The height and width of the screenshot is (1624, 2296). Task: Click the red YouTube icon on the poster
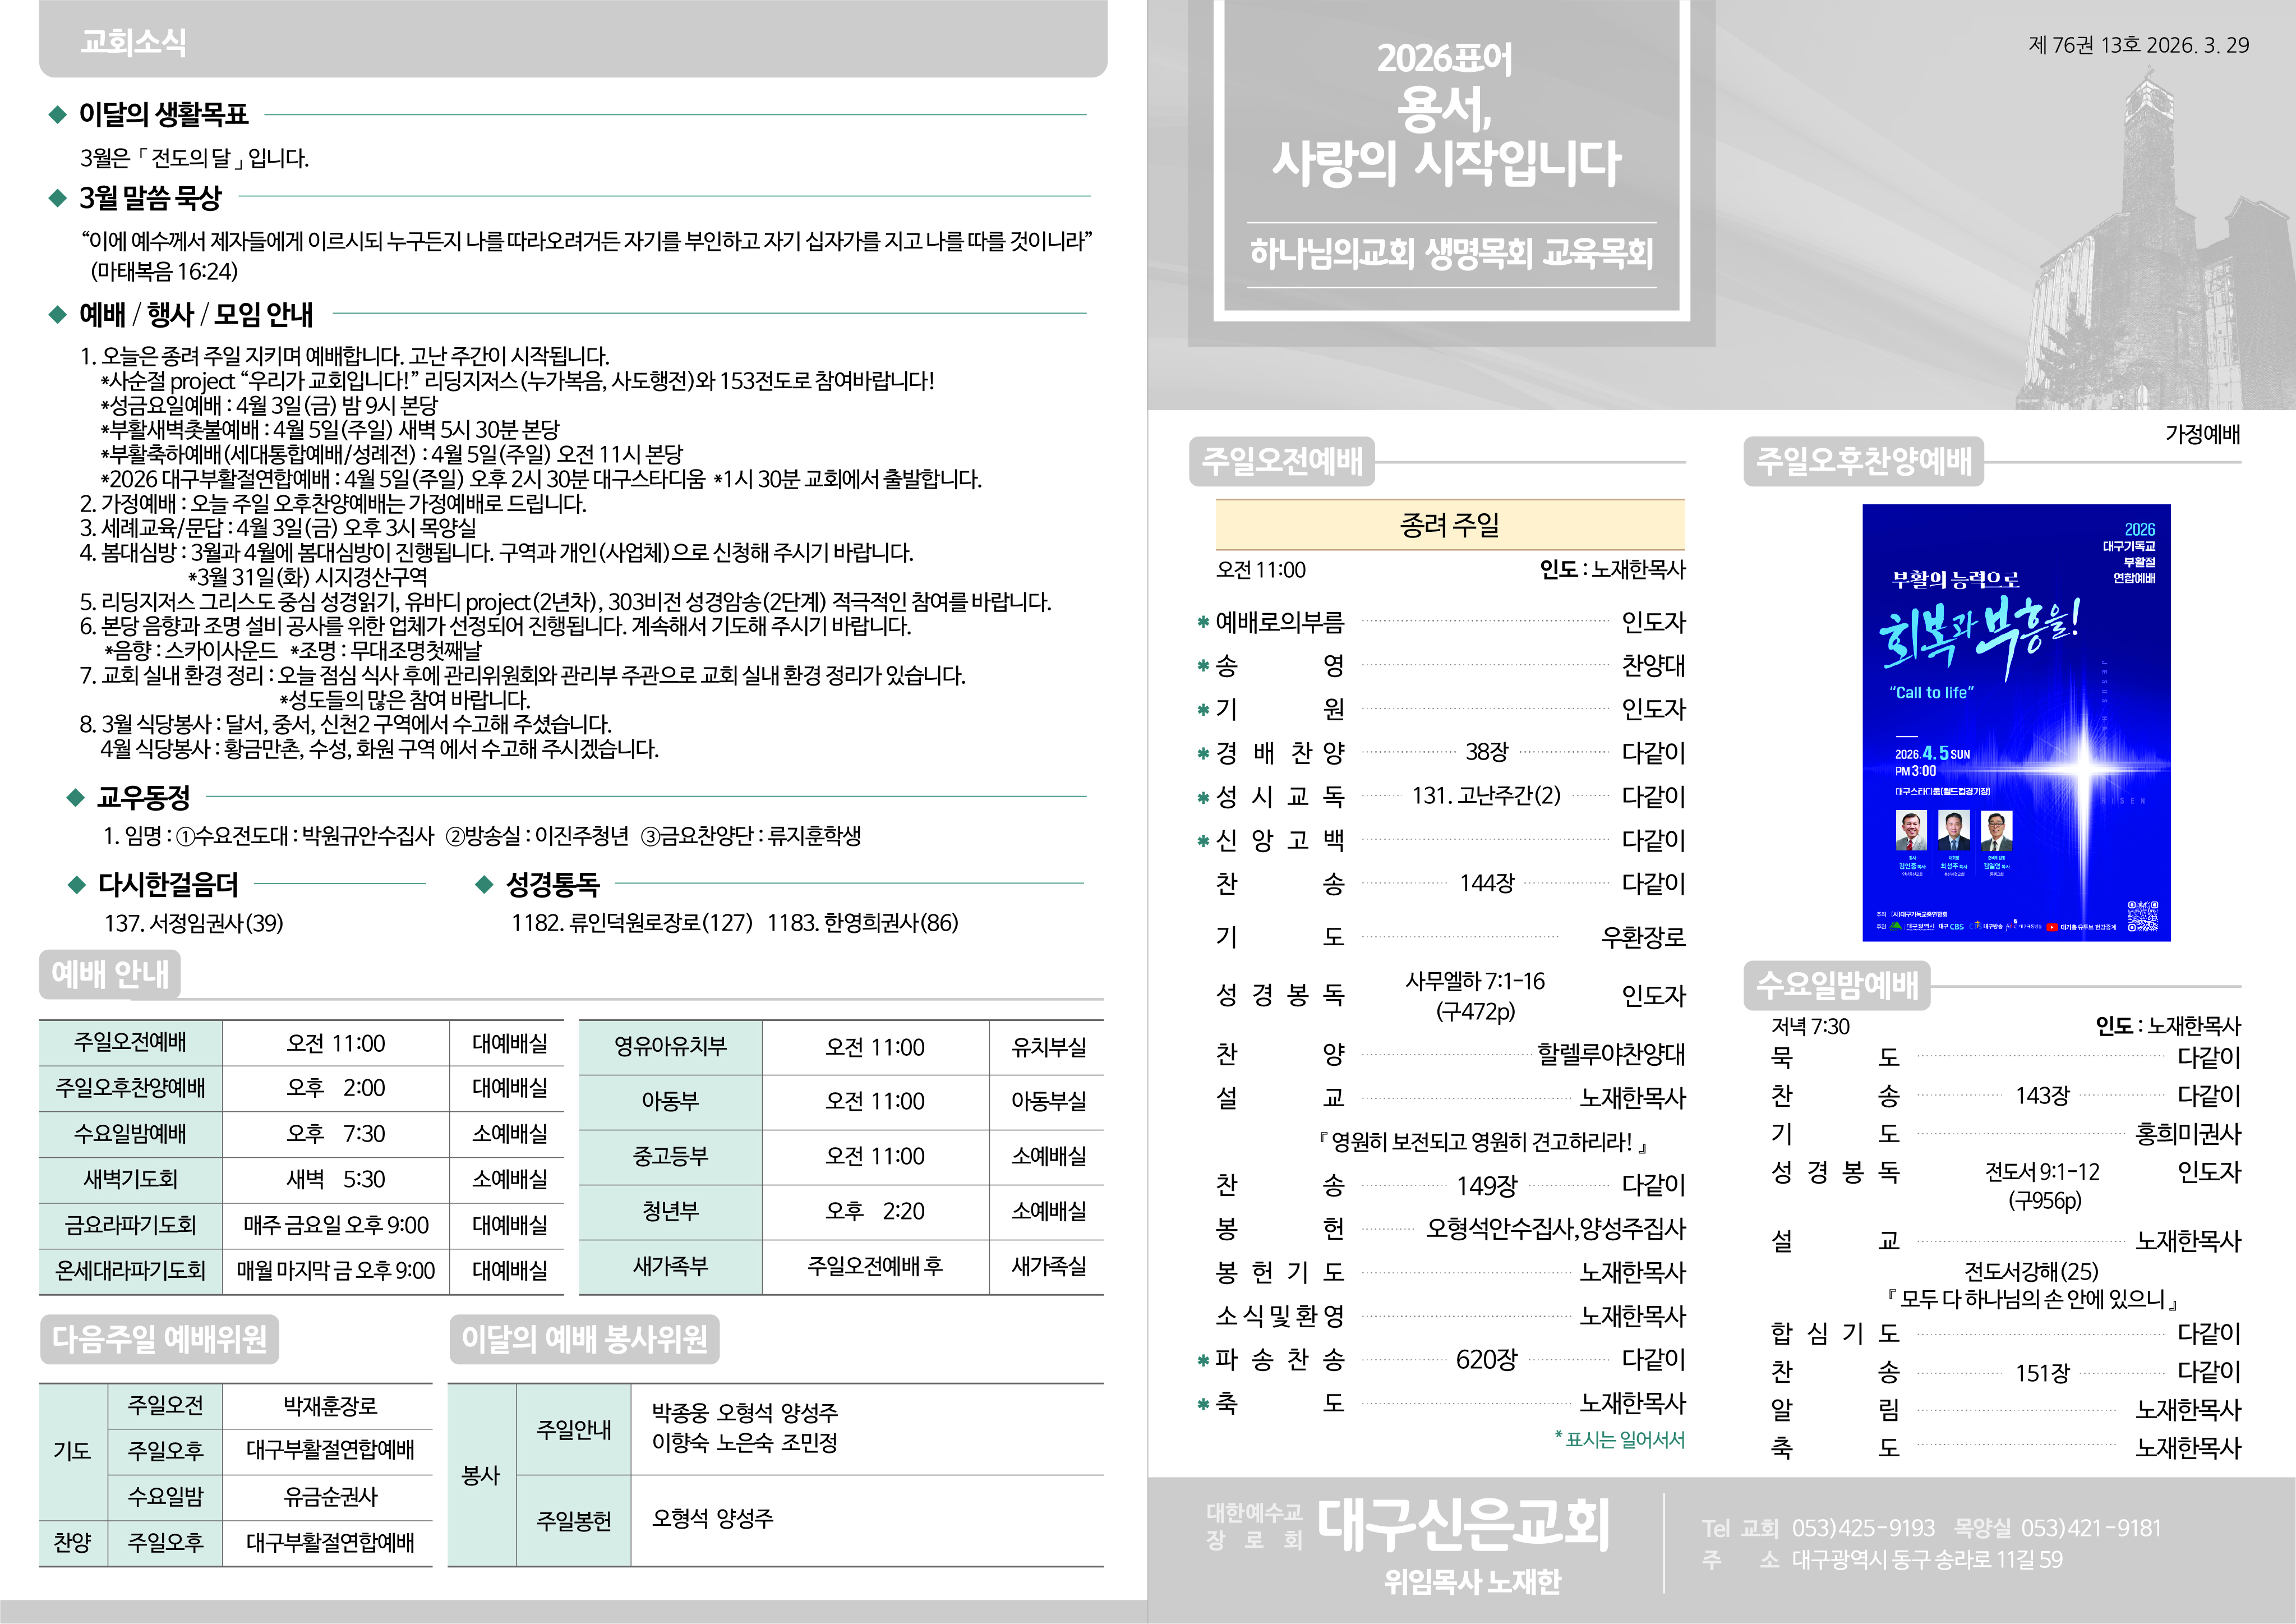(x=2053, y=927)
